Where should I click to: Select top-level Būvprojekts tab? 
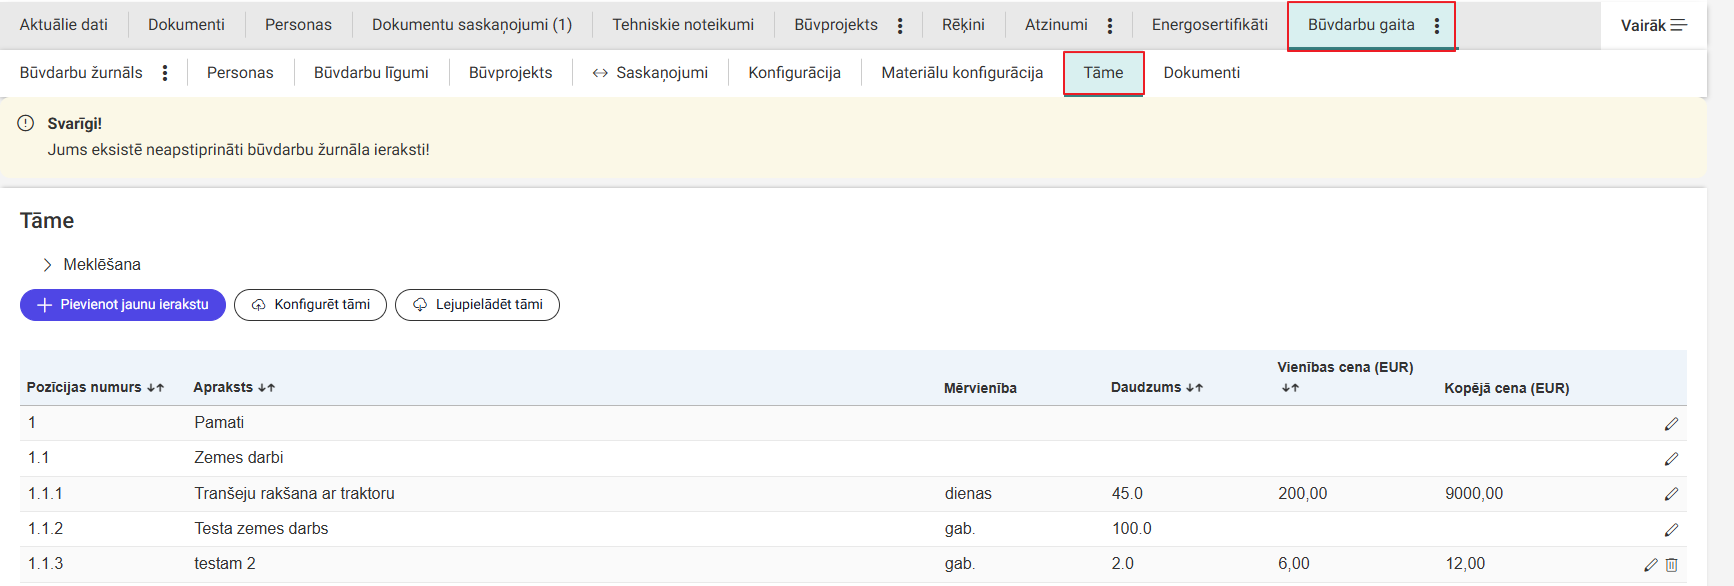836,25
